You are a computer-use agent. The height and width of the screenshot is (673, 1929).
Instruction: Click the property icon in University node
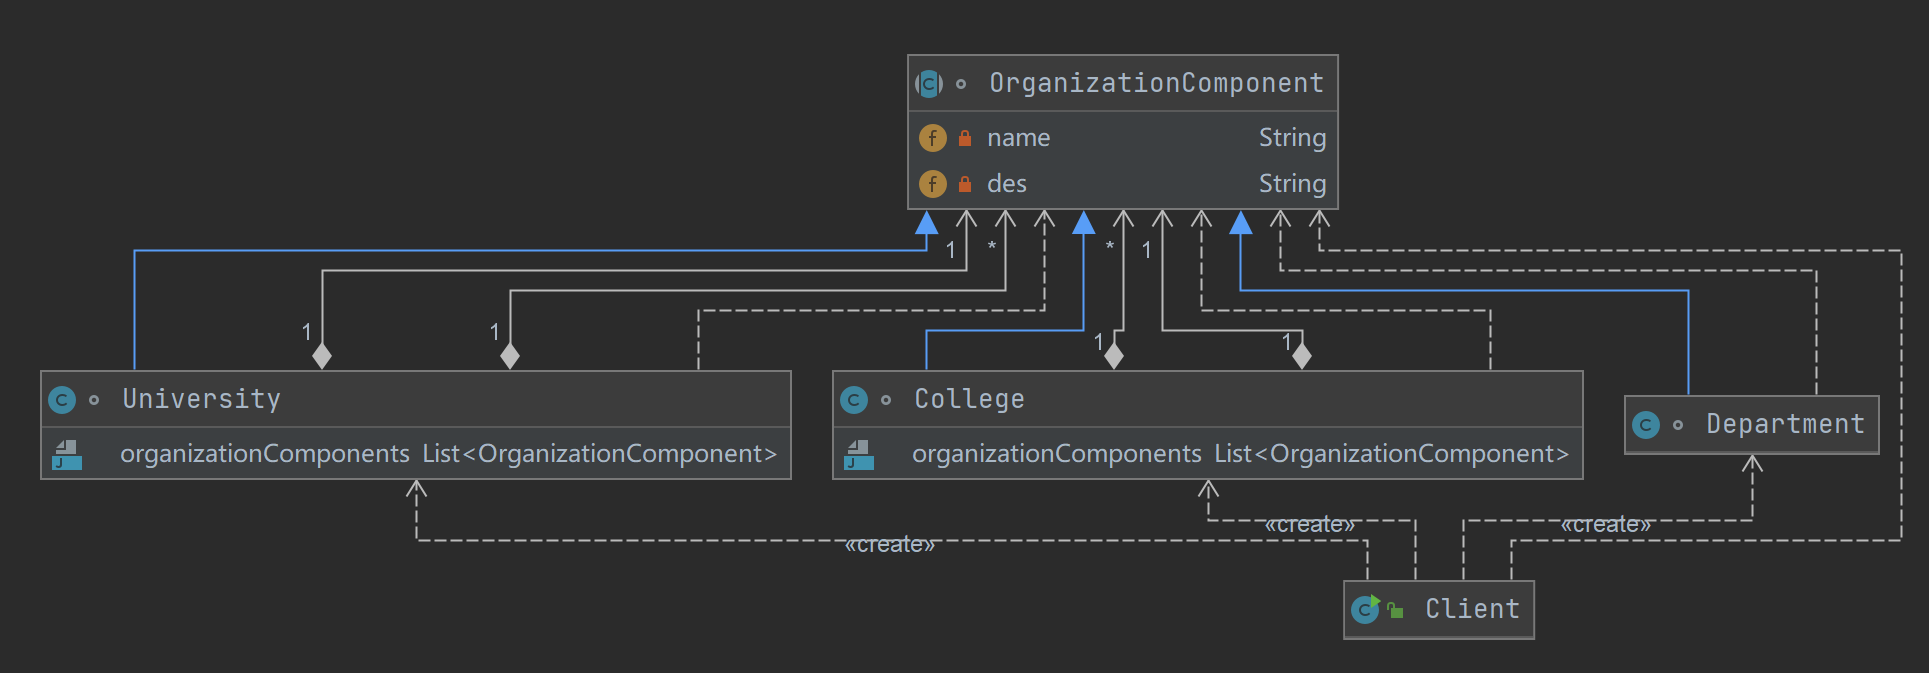click(67, 455)
